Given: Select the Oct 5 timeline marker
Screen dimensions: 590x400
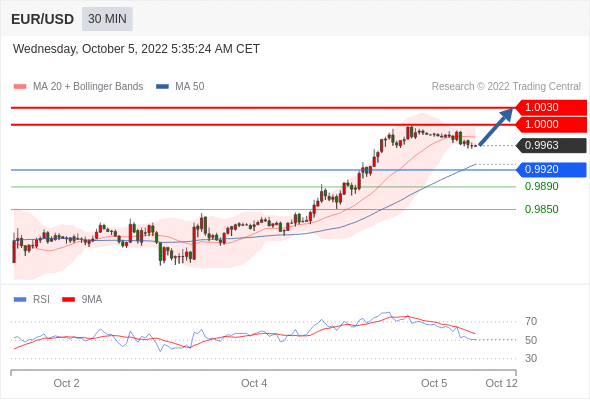Looking at the screenshot, I should point(434,383).
